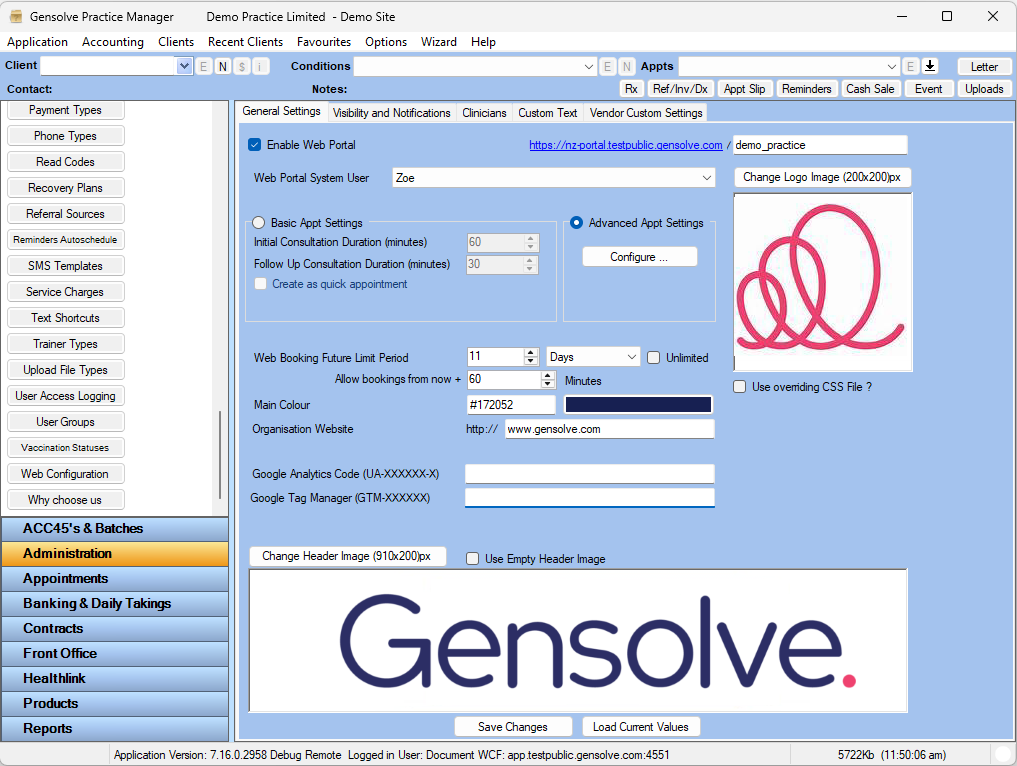Click the Main Colour dark navy swatch
The image size is (1017, 766).
pyautogui.click(x=638, y=405)
